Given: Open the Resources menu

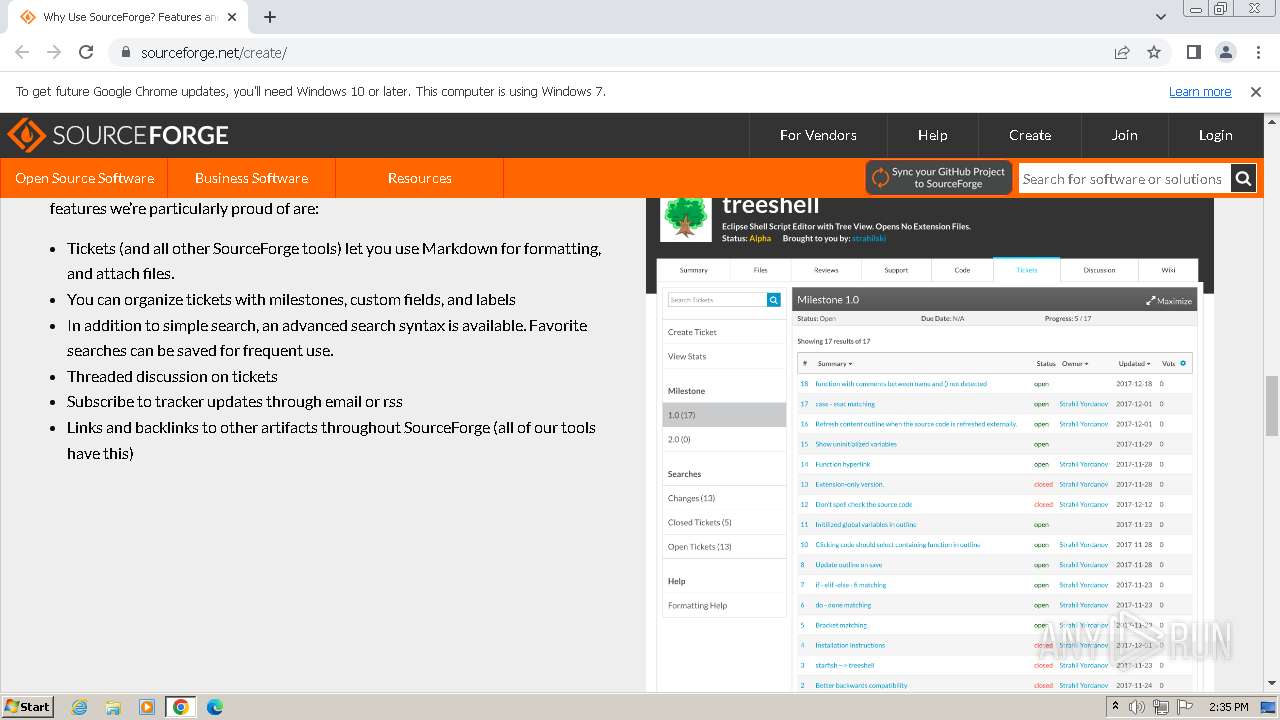Looking at the screenshot, I should click(420, 178).
